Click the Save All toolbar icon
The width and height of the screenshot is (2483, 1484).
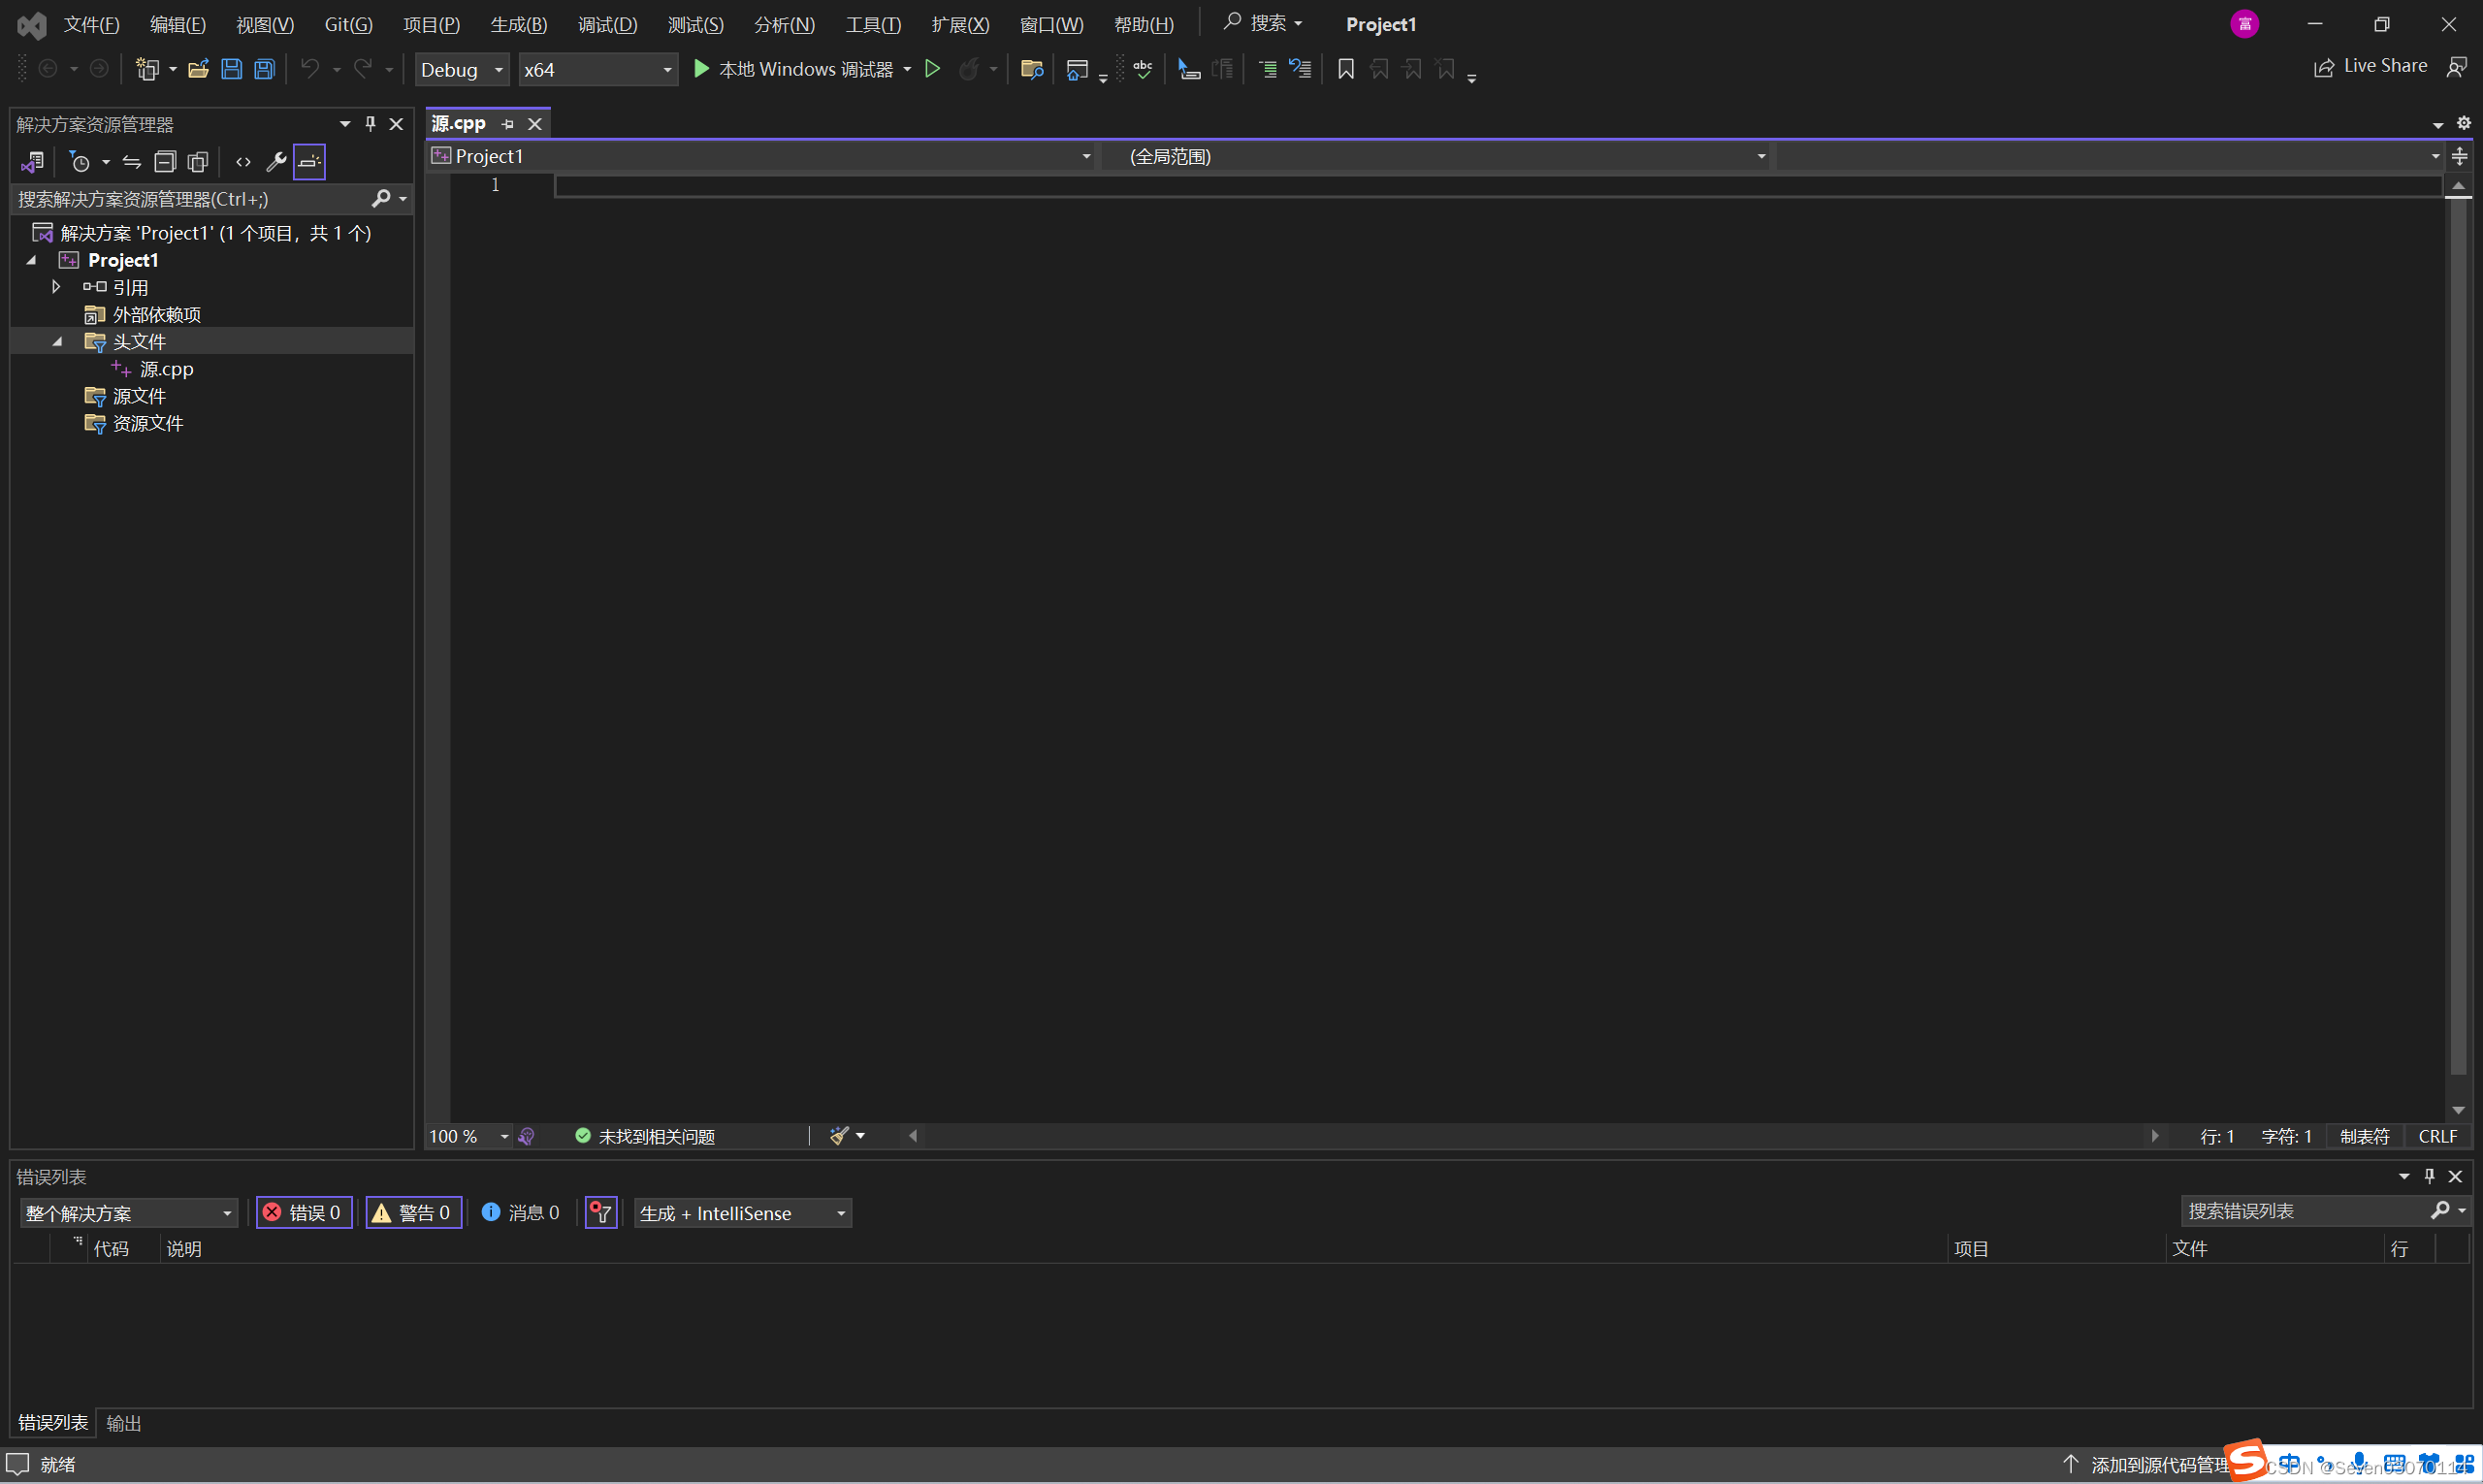point(264,69)
